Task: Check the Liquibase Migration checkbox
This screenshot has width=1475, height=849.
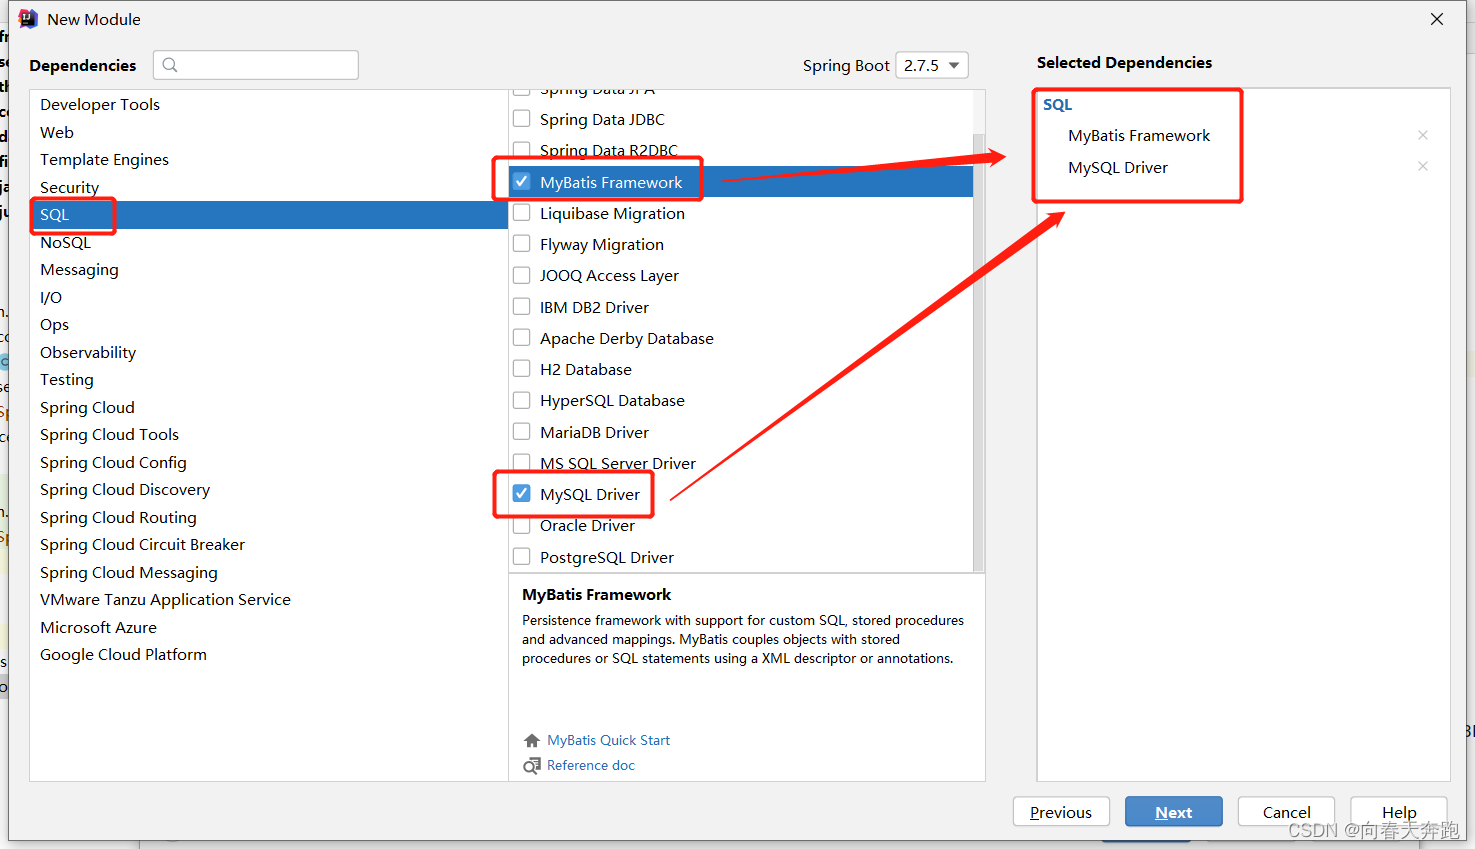Action: pos(522,213)
